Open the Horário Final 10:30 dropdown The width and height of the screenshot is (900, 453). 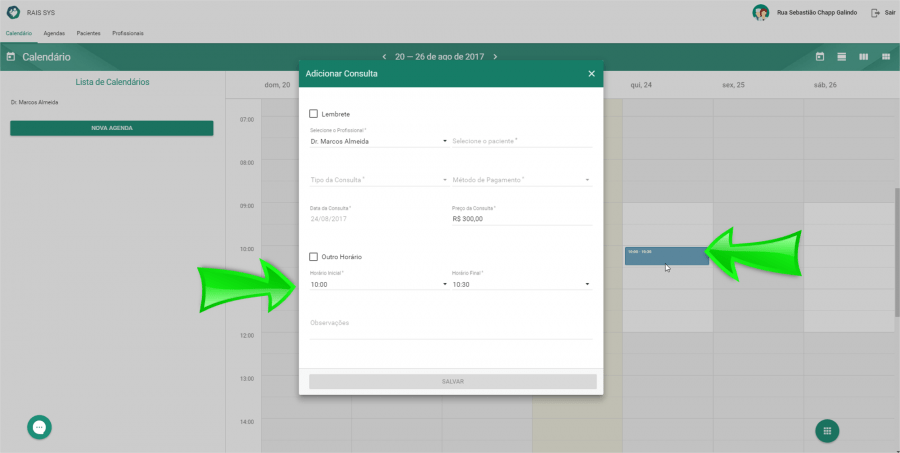pos(522,284)
